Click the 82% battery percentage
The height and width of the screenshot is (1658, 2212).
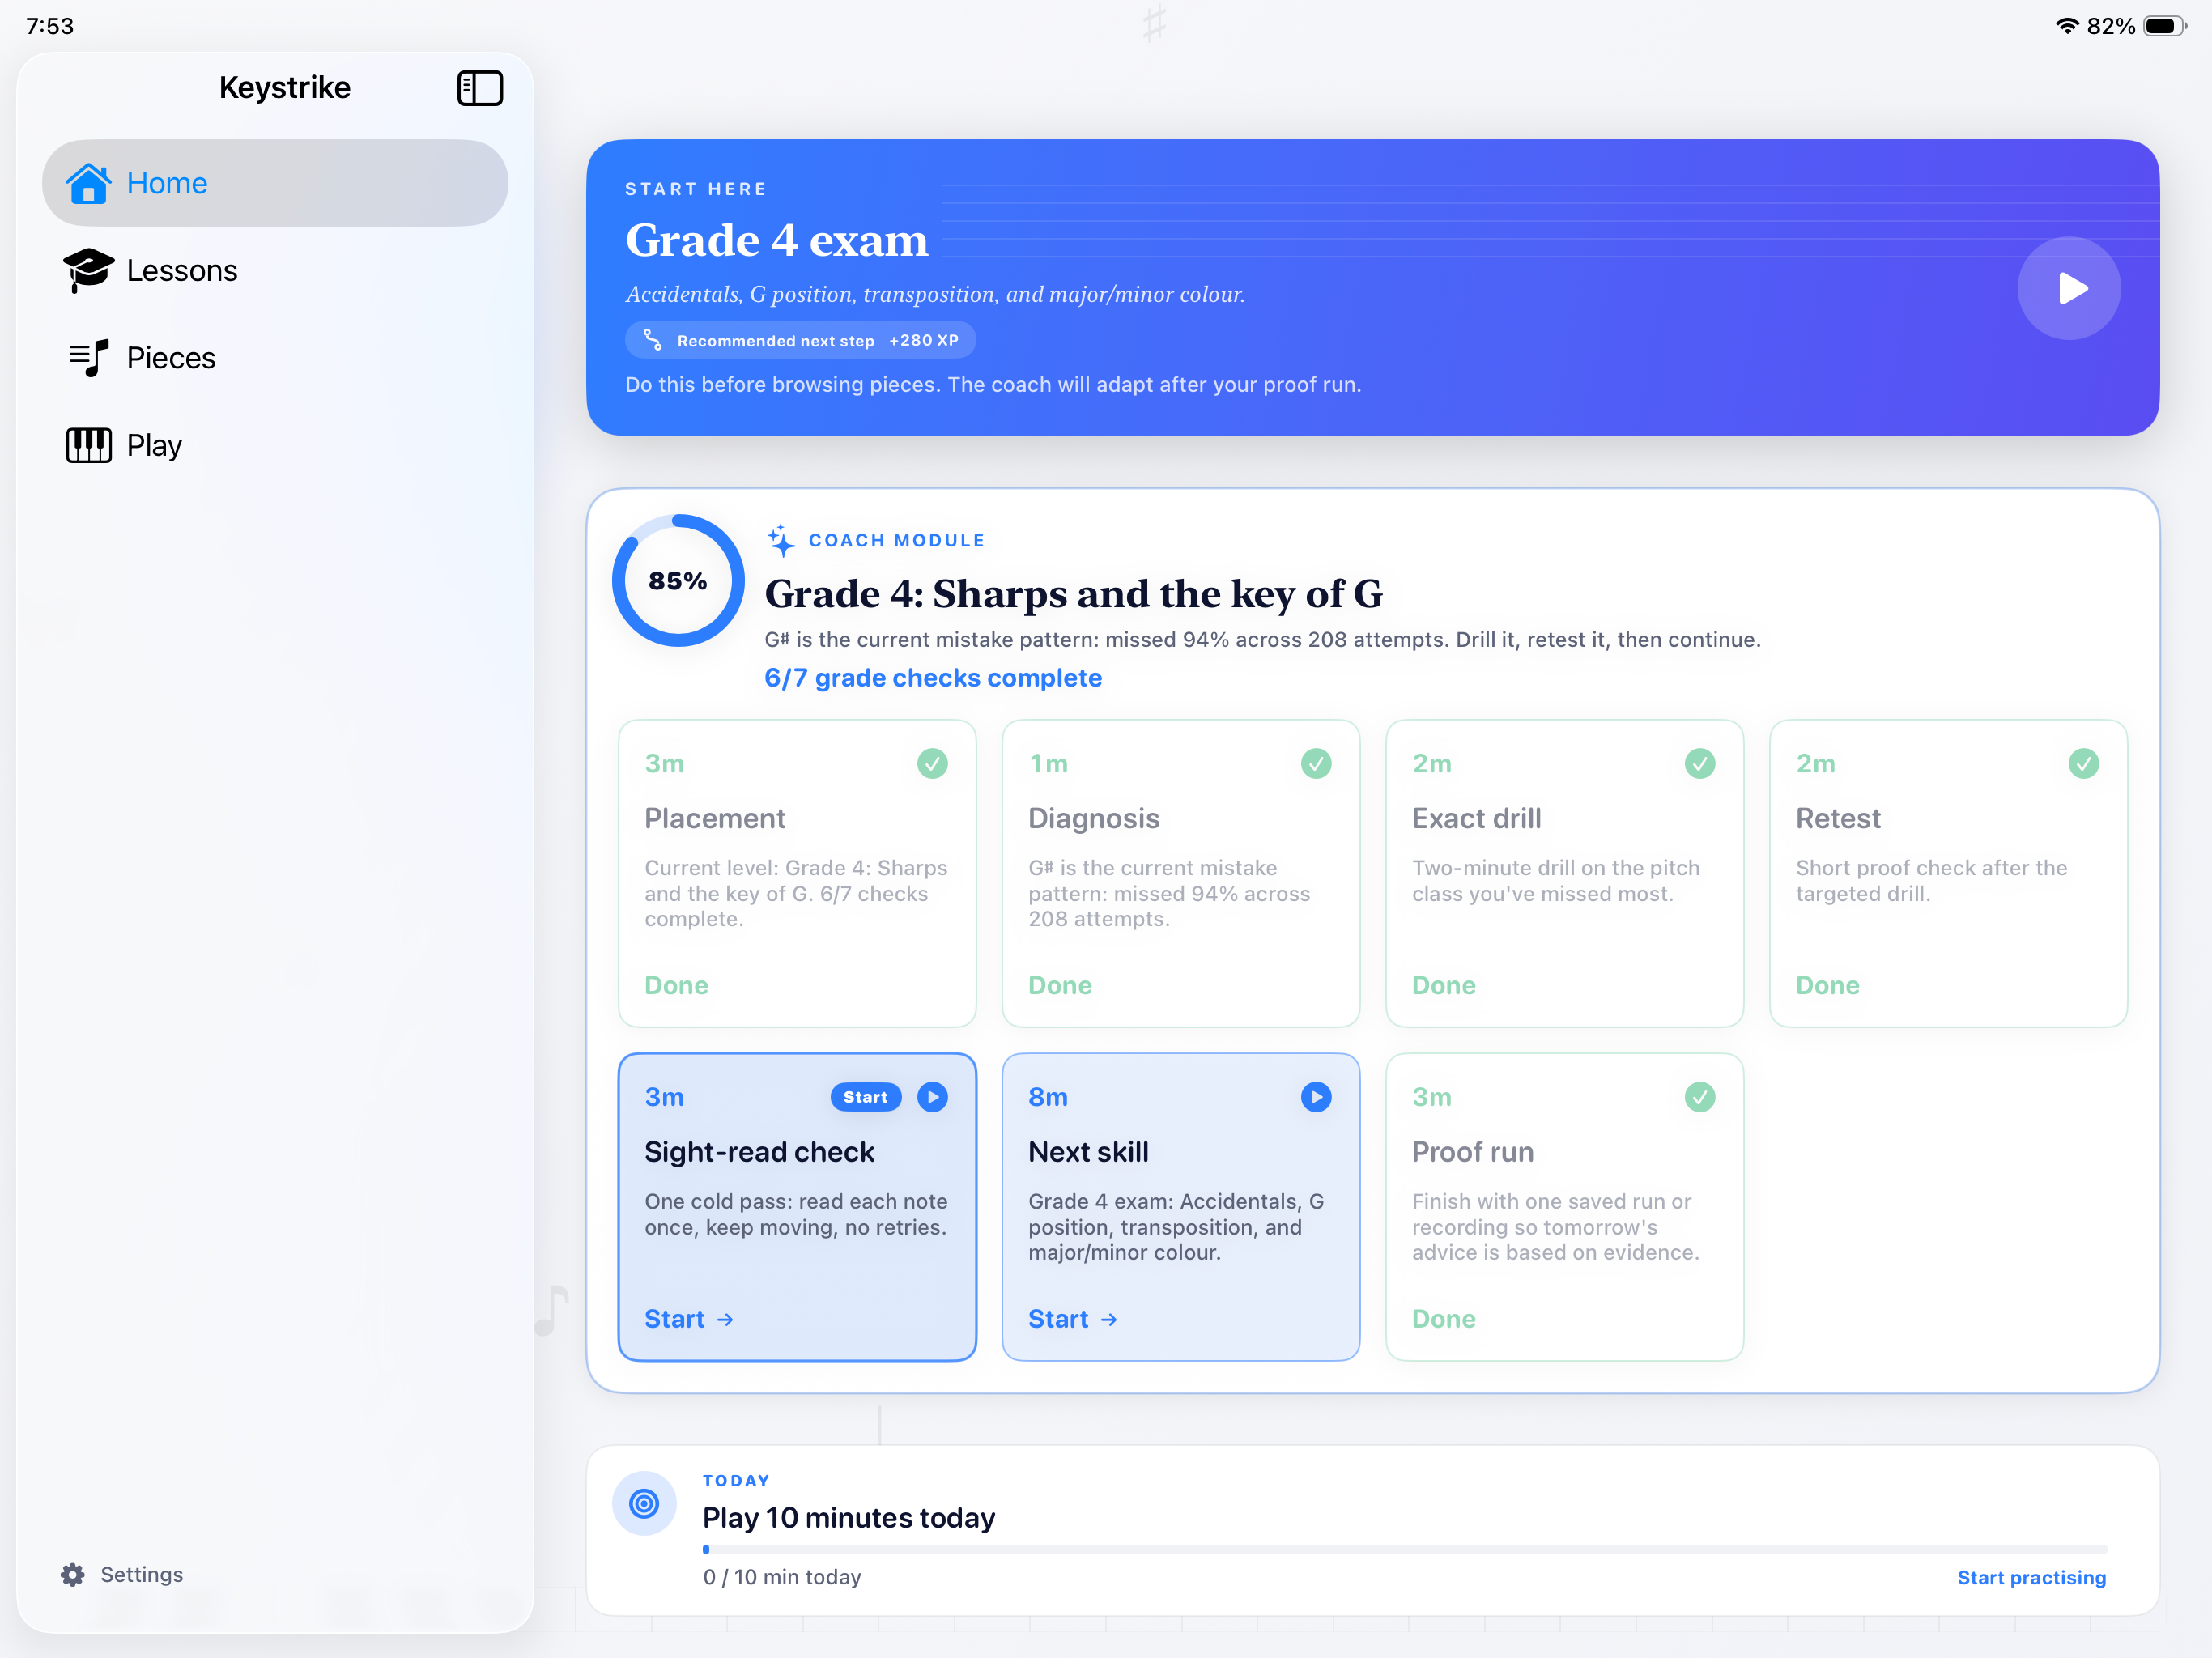click(2110, 26)
